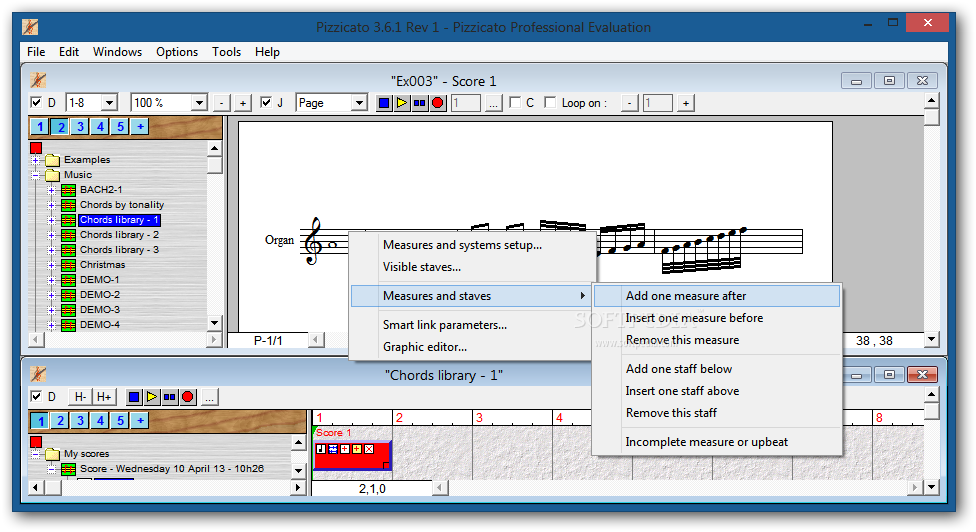Click the Examples folder icon

52,160
